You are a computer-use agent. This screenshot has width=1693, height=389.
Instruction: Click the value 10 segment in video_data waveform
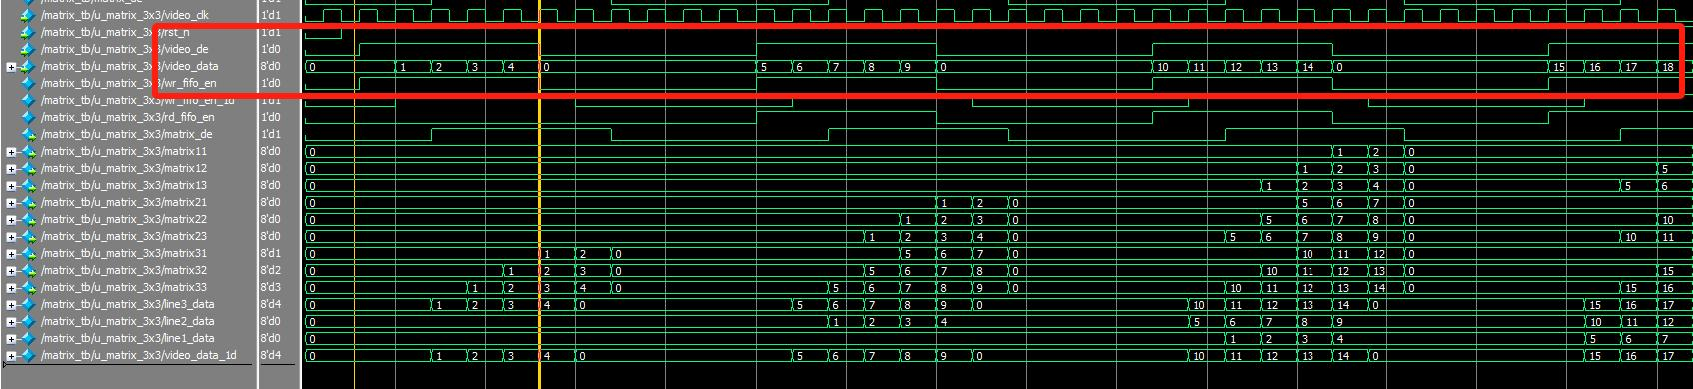(x=1169, y=67)
